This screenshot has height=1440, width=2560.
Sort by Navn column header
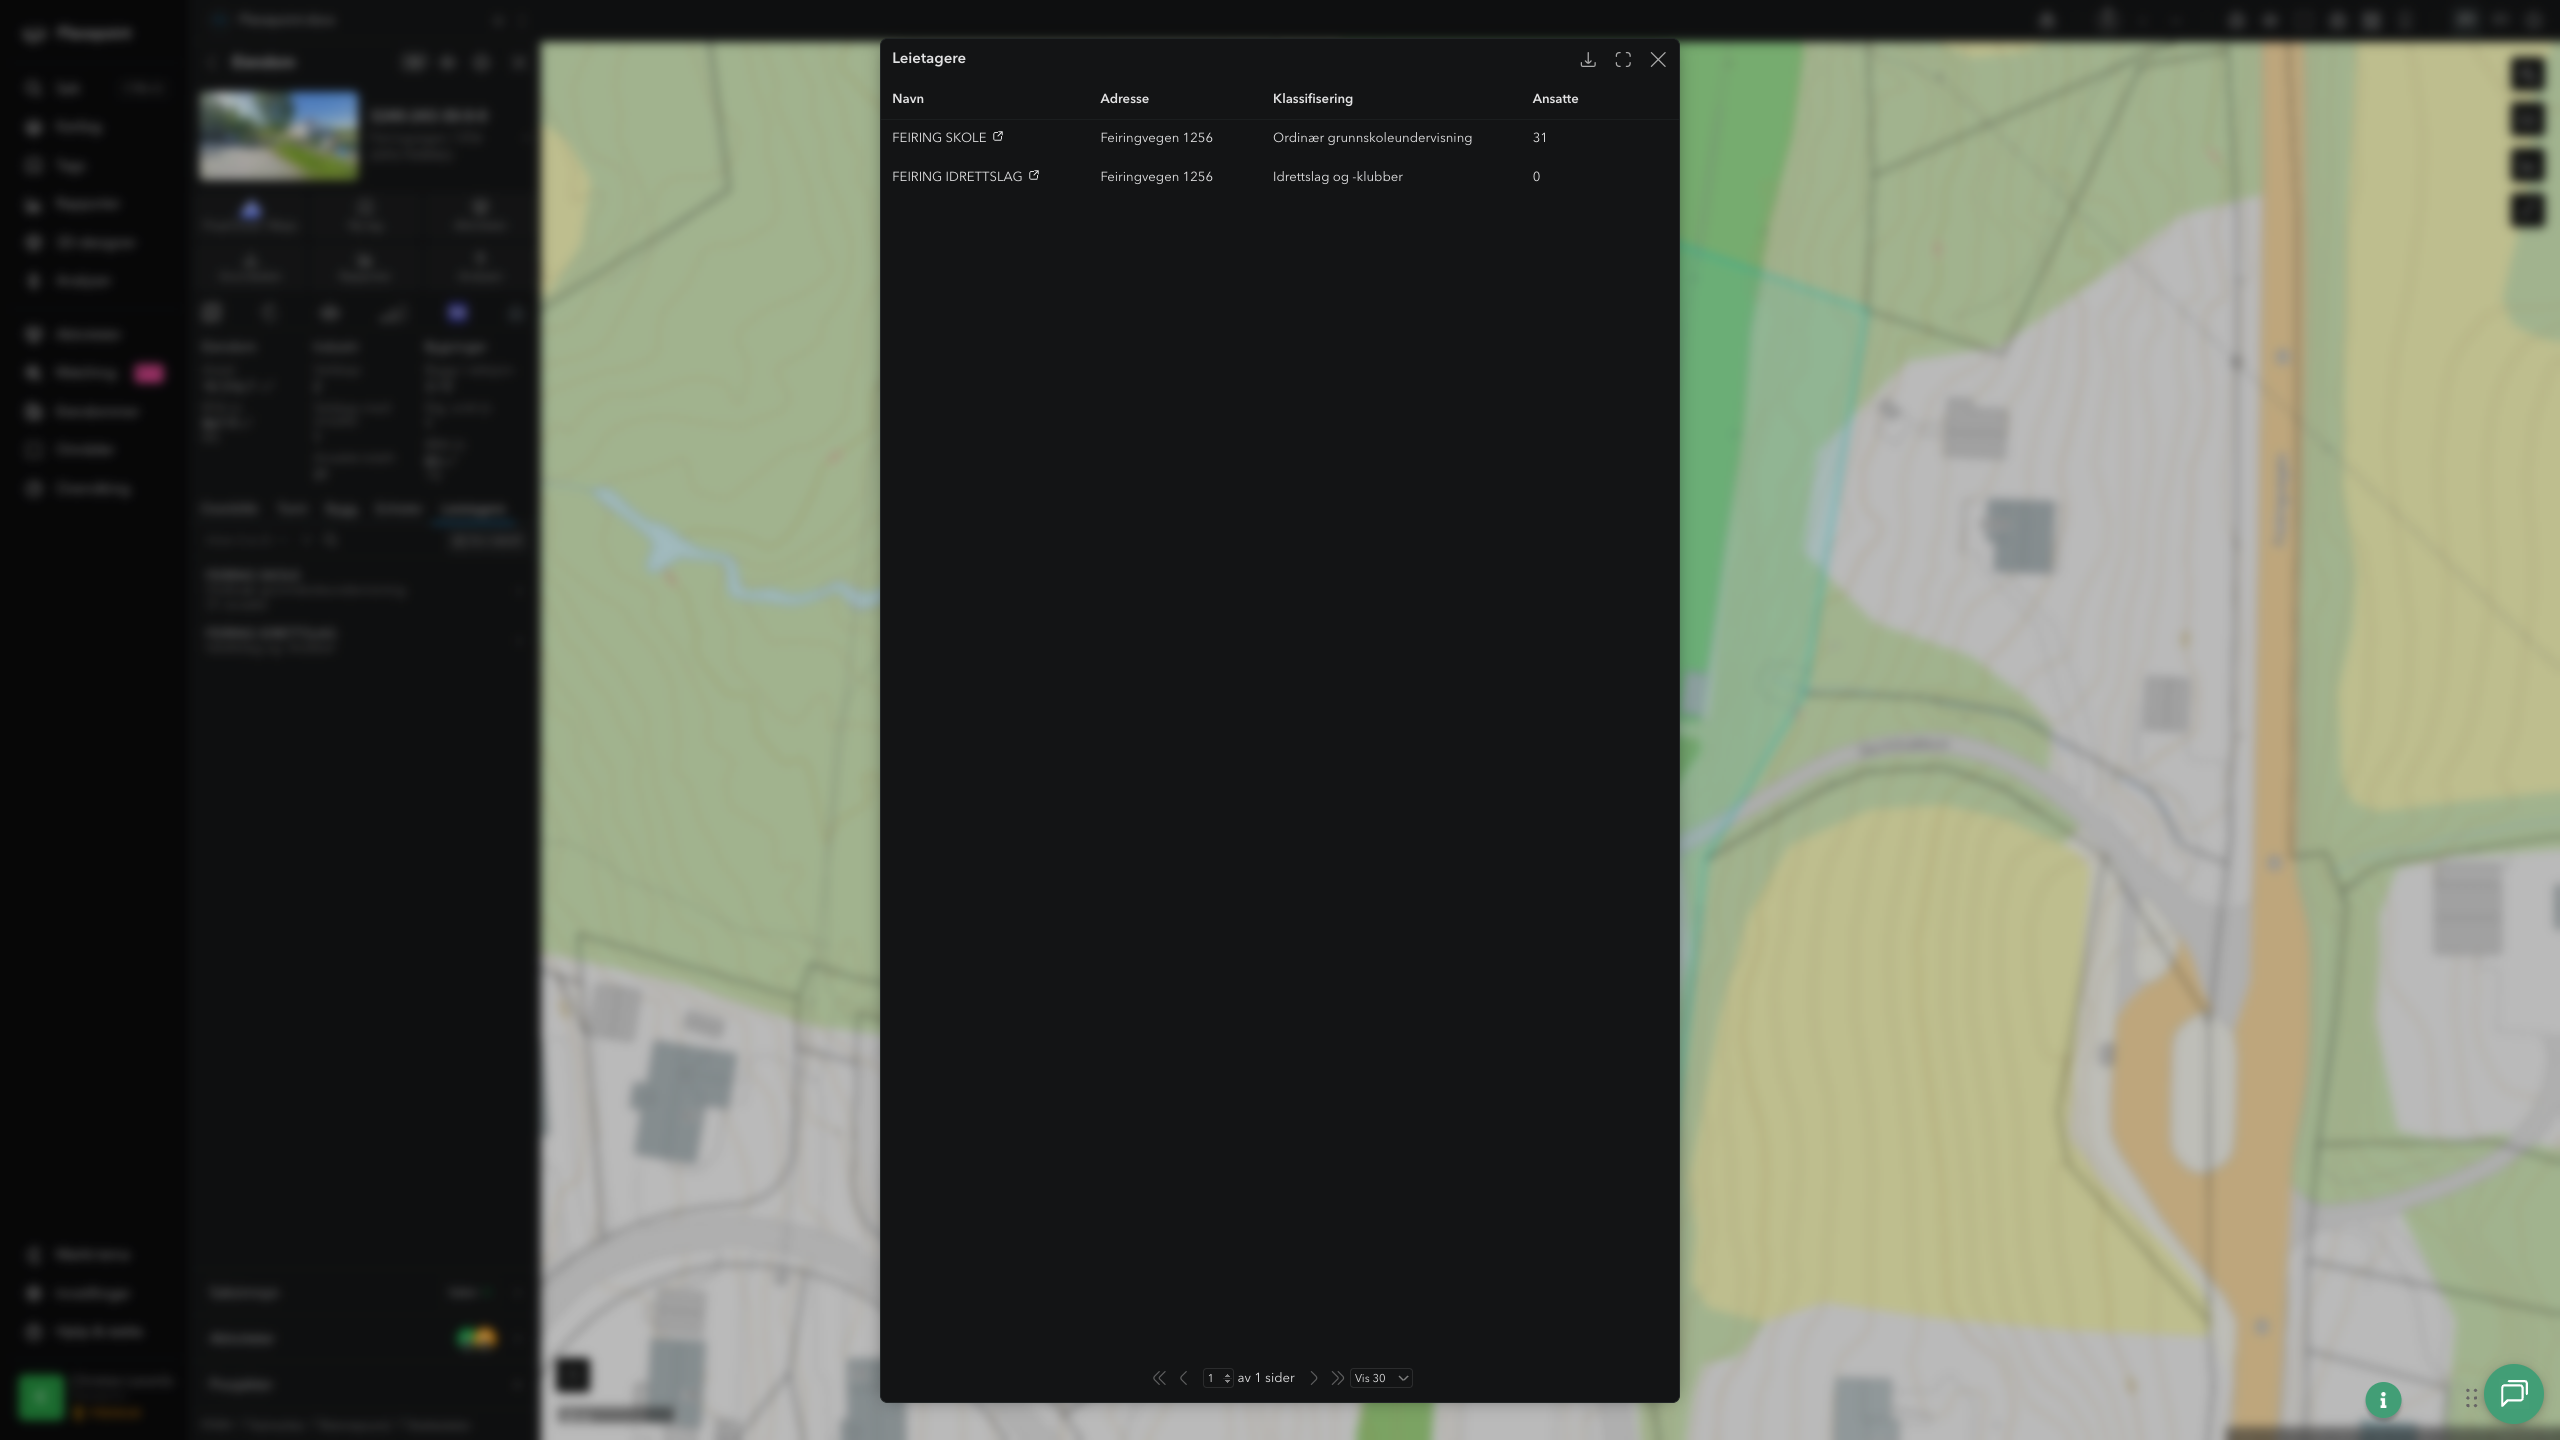tap(908, 99)
